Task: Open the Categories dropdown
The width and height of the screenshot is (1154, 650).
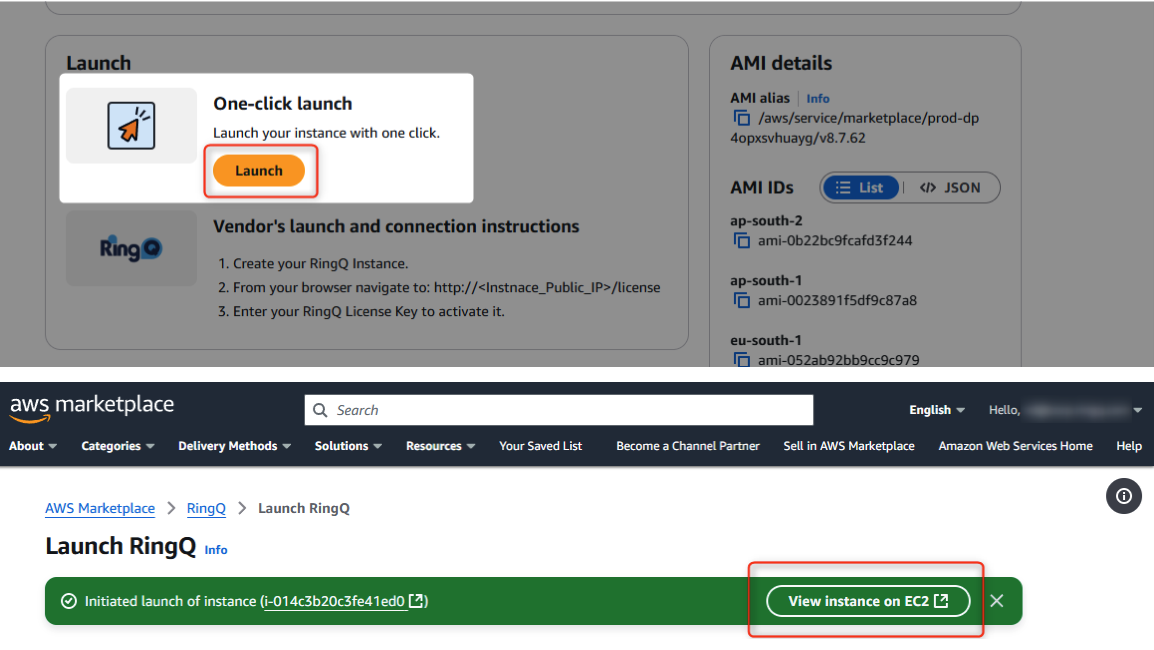Action: [116, 446]
